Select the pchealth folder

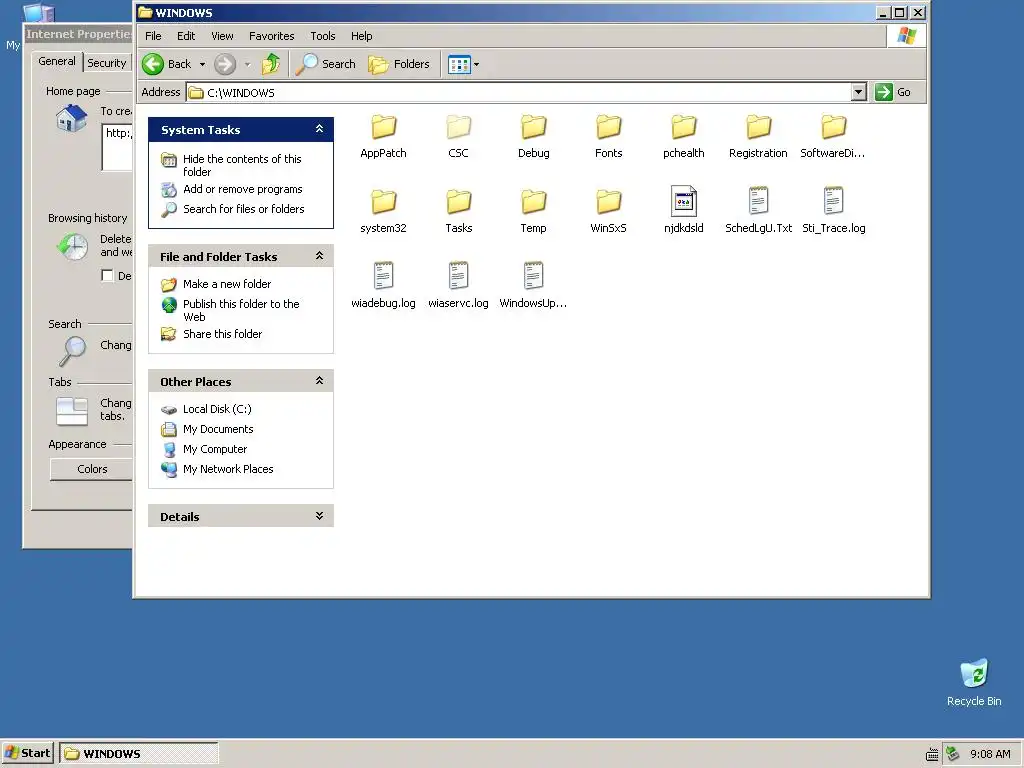coord(684,136)
